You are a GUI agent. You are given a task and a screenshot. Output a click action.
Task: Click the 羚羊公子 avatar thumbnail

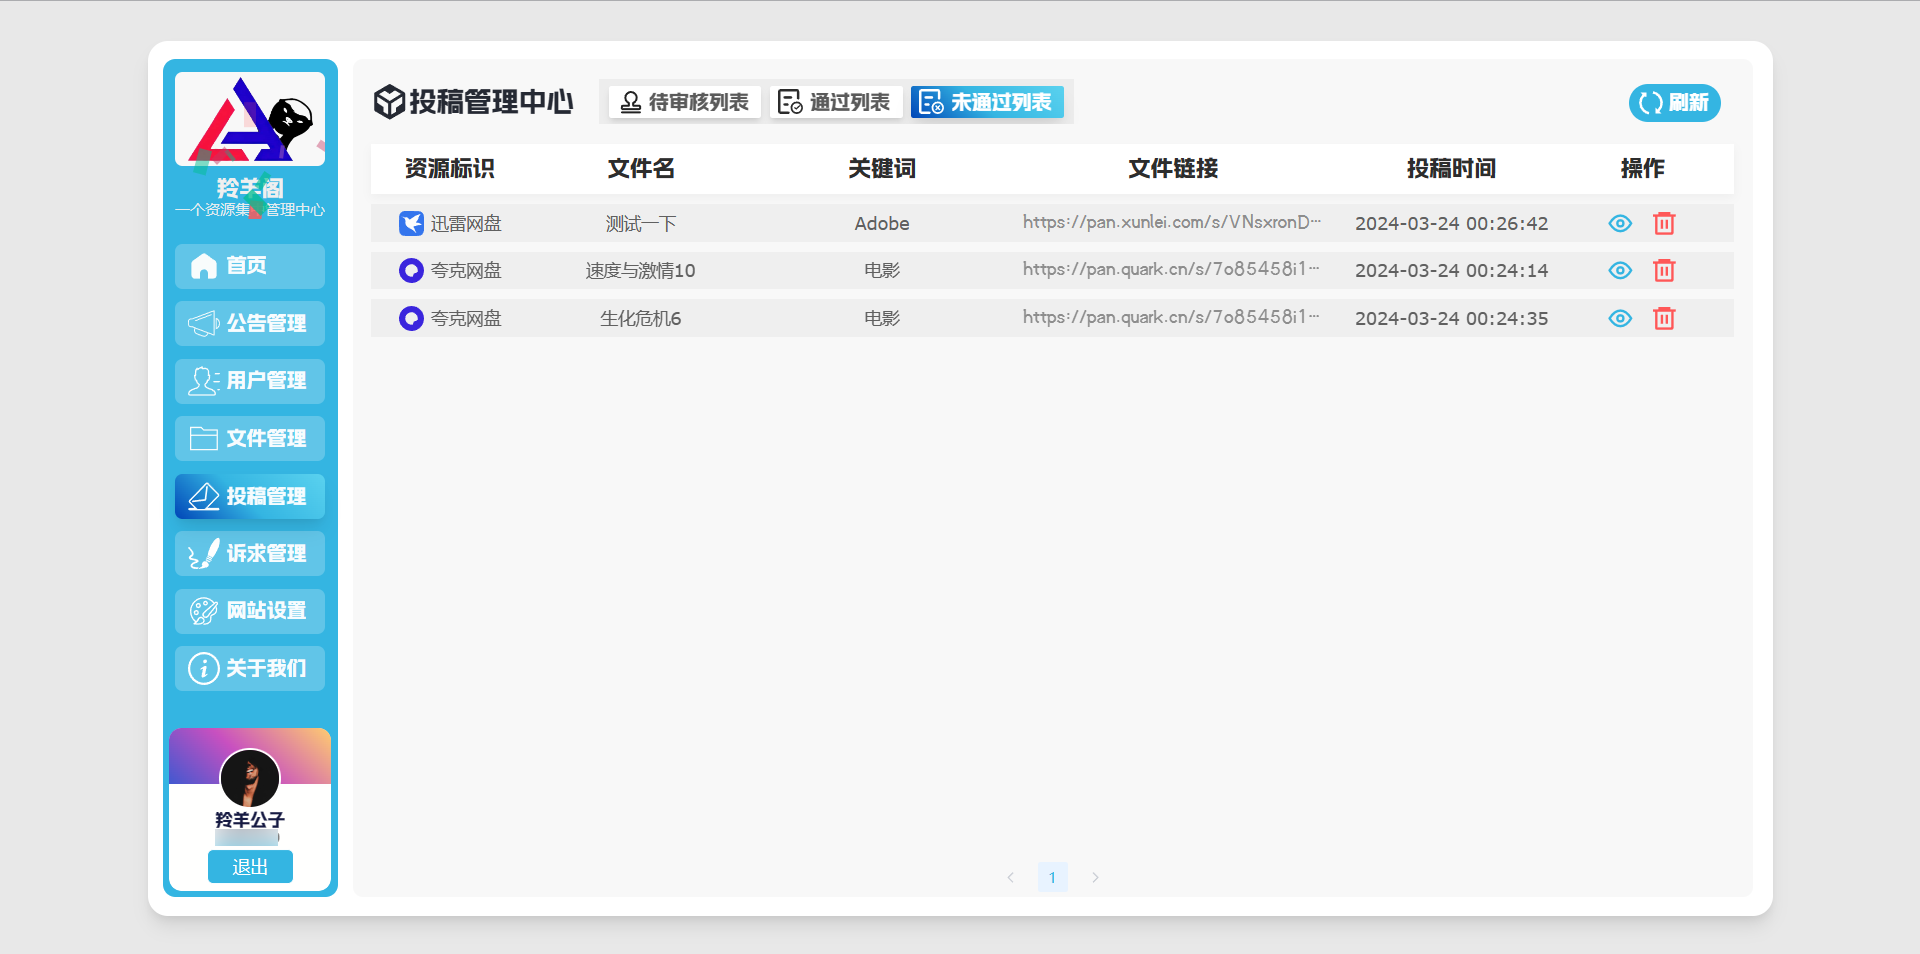click(249, 778)
